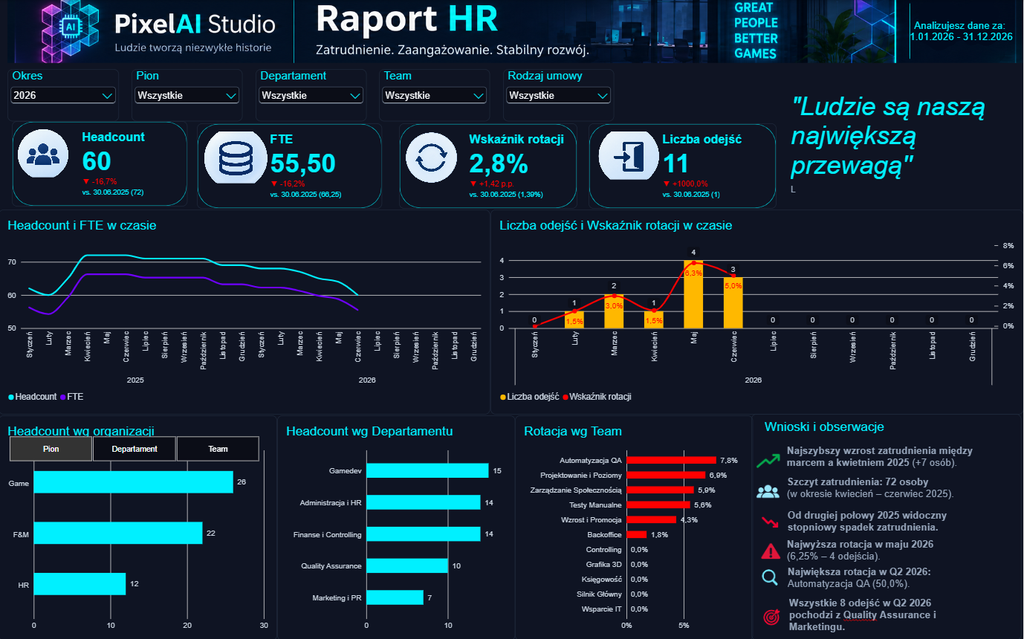The width and height of the screenshot is (1024, 639).
Task: Click the Raport HR header title
Action: click(407, 19)
